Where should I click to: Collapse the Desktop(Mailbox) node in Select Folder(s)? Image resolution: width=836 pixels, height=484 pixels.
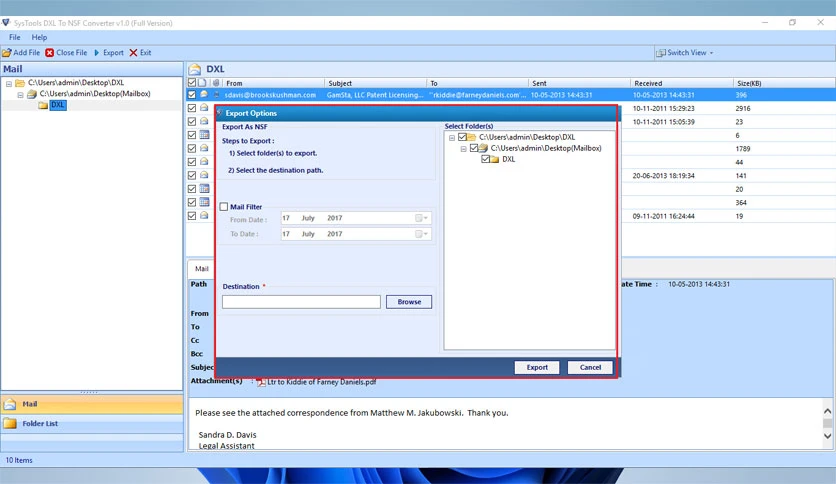(463, 149)
